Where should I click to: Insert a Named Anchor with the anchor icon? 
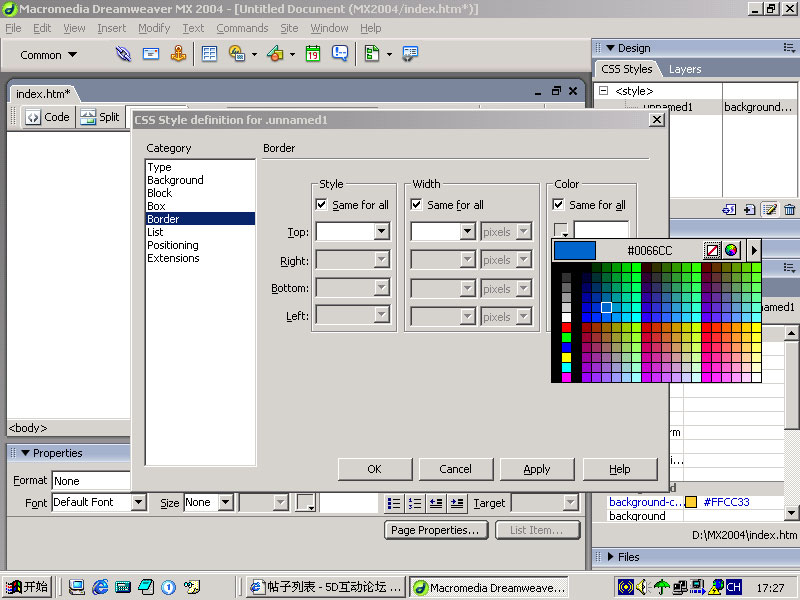point(178,54)
